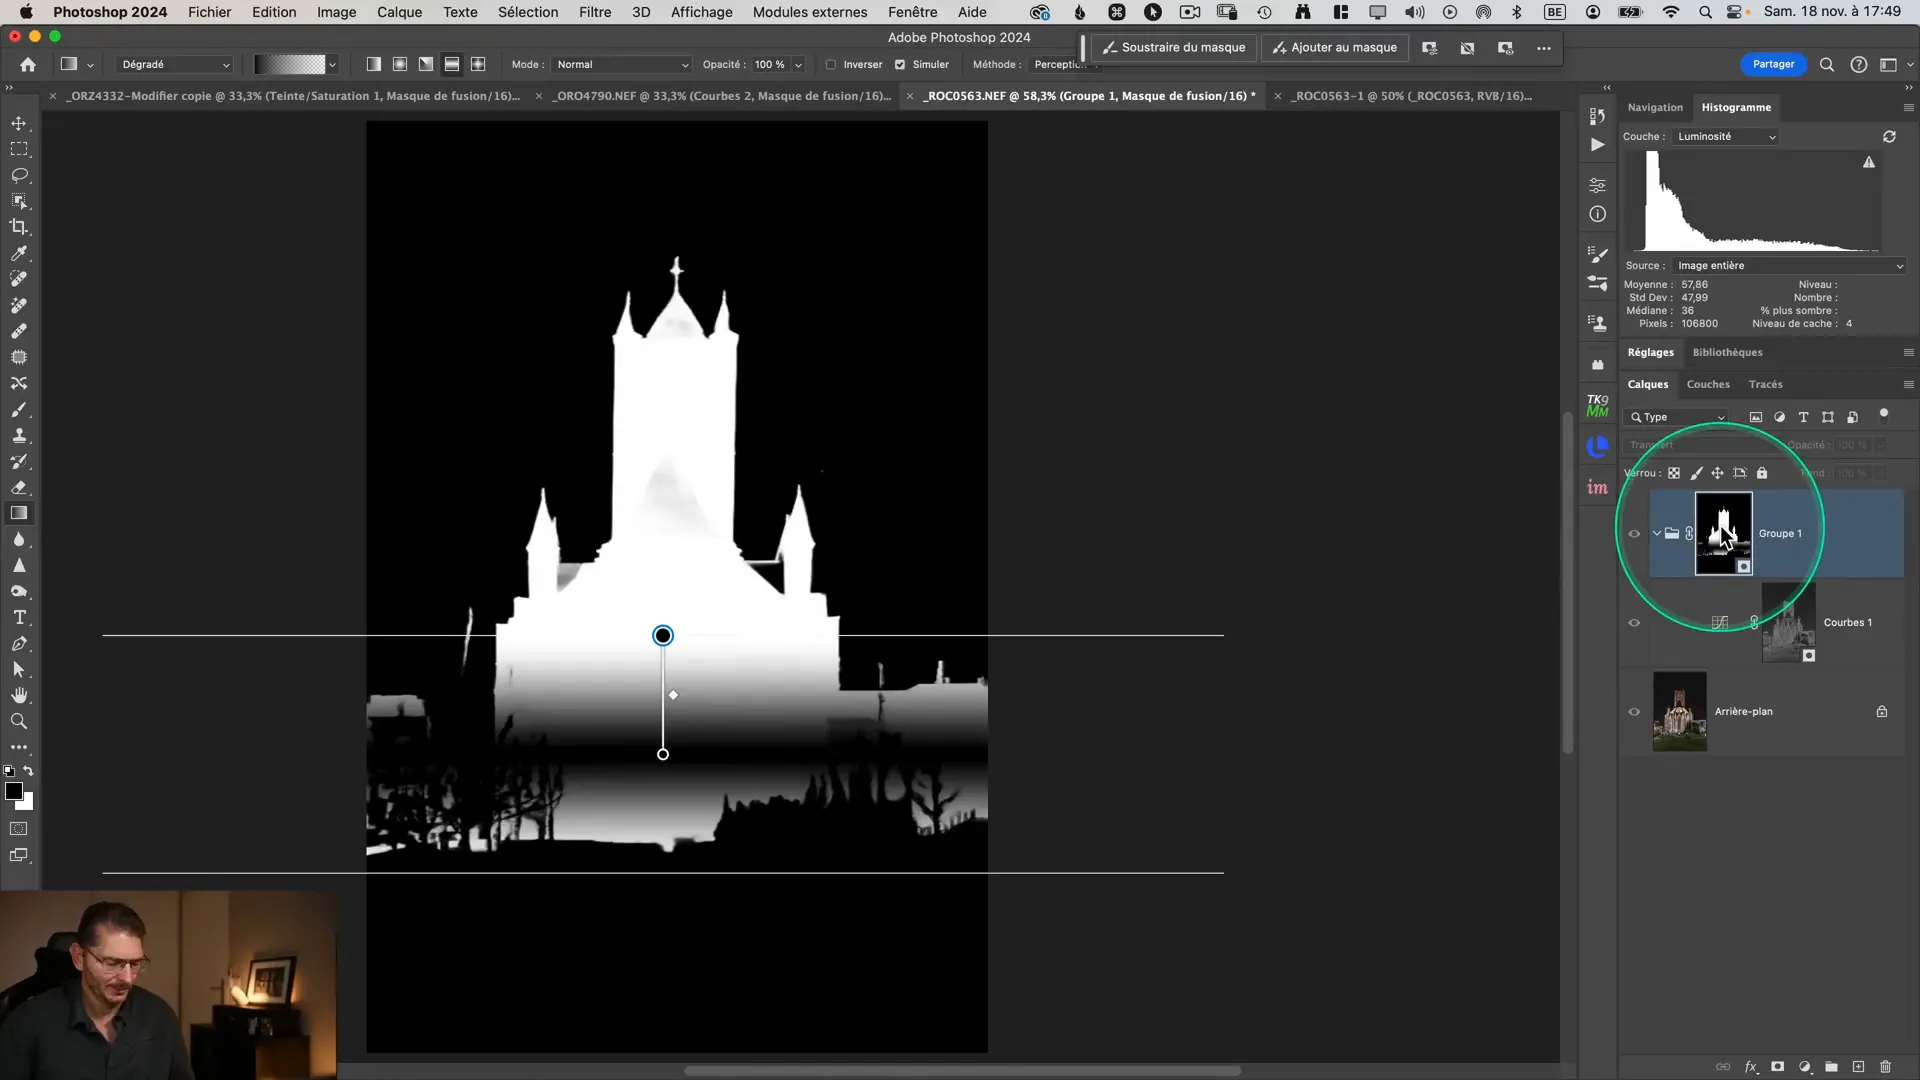The width and height of the screenshot is (1920, 1080).
Task: Click Soustraire du masque button
Action: (x=1174, y=47)
